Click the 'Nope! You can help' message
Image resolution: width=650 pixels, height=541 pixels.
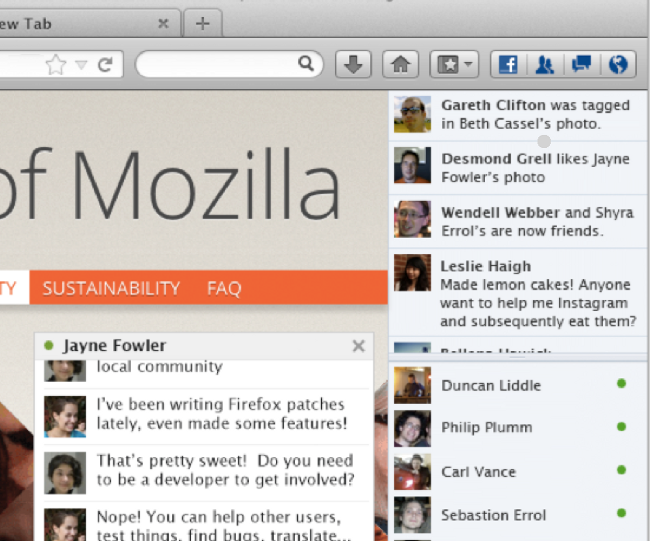[x=224, y=525]
